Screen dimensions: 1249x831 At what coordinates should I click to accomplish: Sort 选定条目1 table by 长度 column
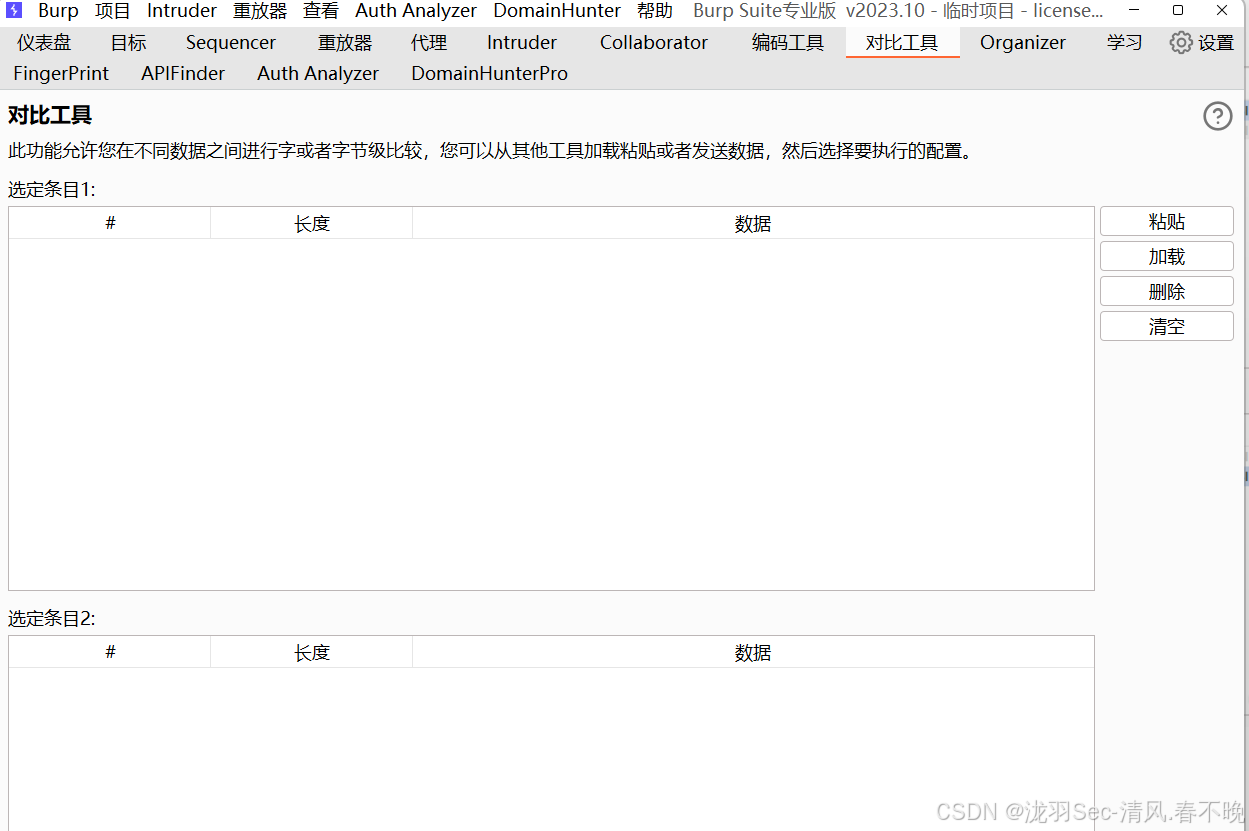pos(312,223)
